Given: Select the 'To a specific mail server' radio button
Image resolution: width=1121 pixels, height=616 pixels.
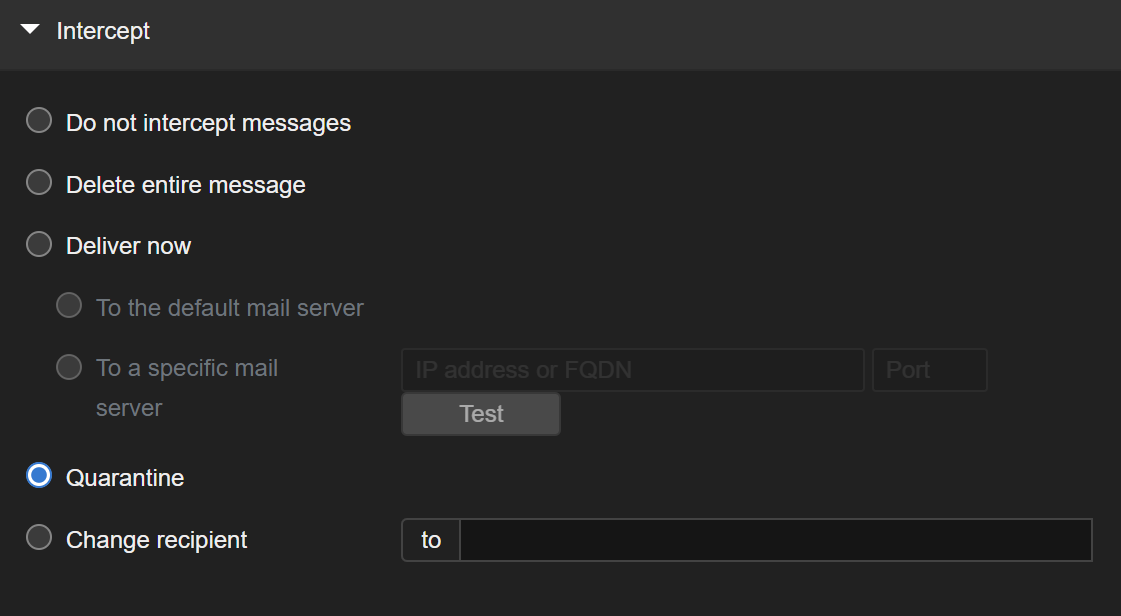Looking at the screenshot, I should pyautogui.click(x=69, y=367).
